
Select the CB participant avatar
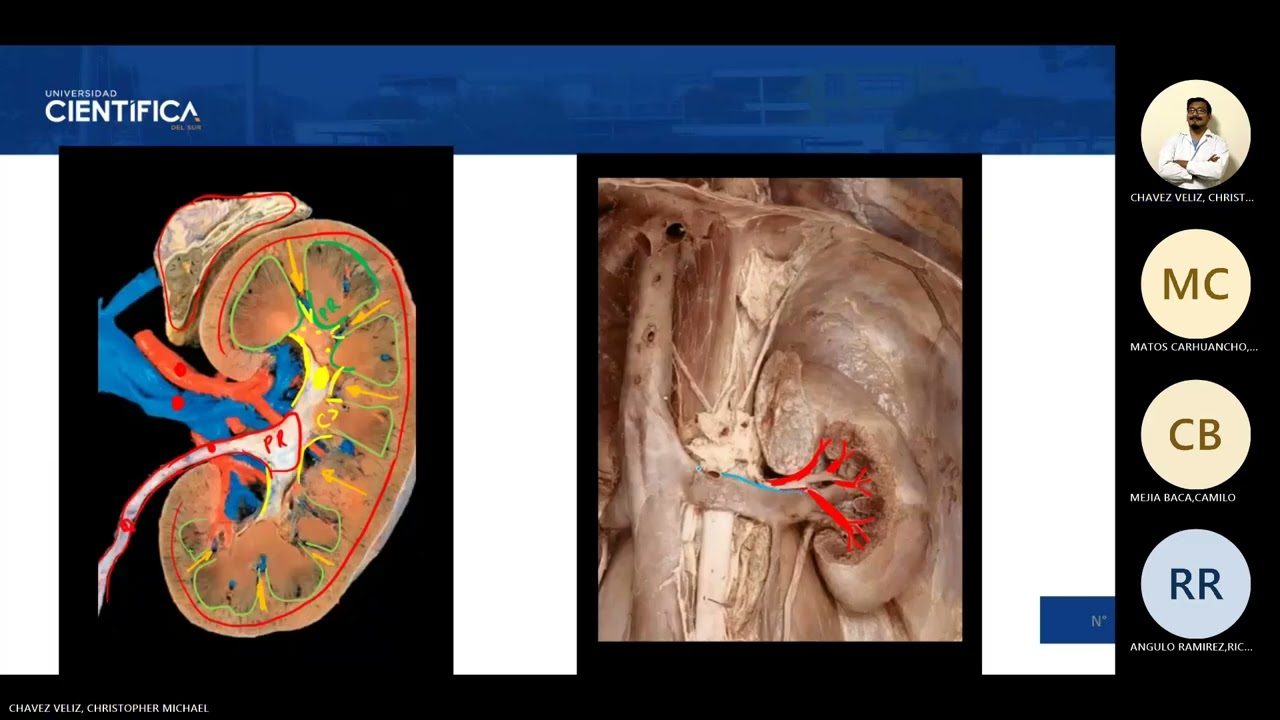[x=1195, y=435]
